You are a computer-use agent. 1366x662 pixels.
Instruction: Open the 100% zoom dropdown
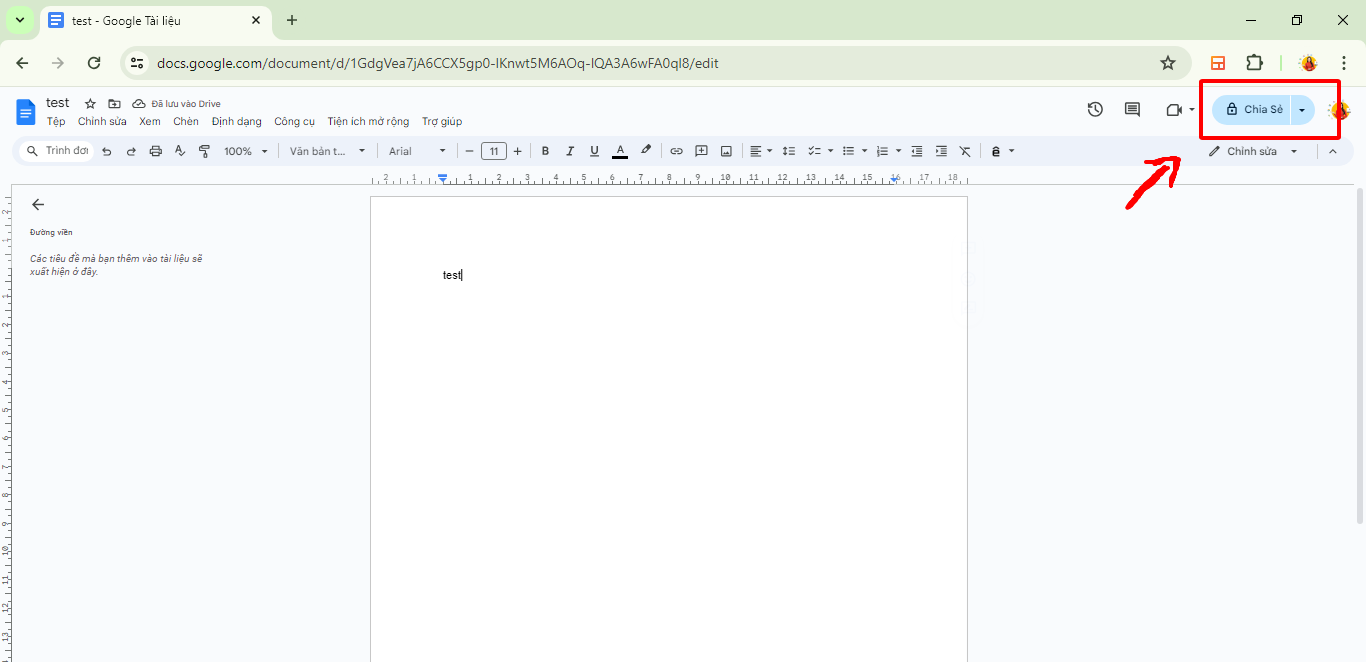[246, 151]
